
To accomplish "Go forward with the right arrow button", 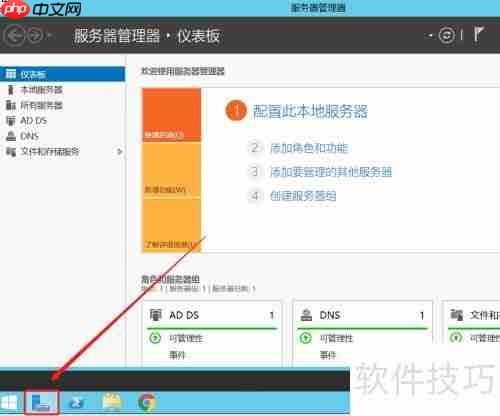I will pos(35,35).
